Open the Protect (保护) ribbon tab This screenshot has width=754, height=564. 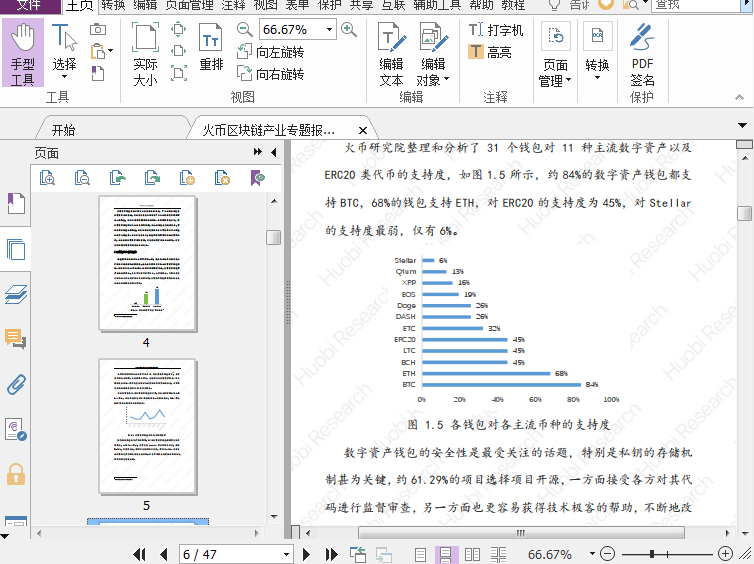tap(330, 5)
